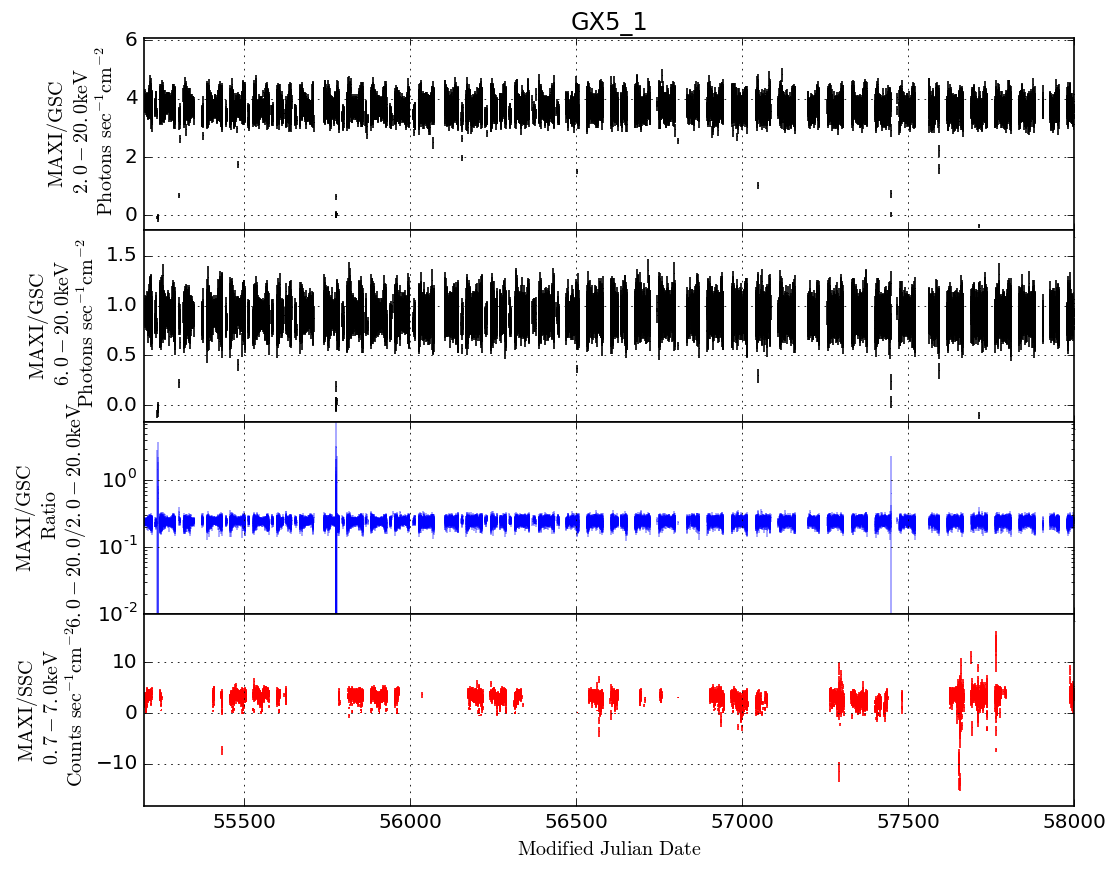Click x-axis tick label 56500

pos(576,822)
